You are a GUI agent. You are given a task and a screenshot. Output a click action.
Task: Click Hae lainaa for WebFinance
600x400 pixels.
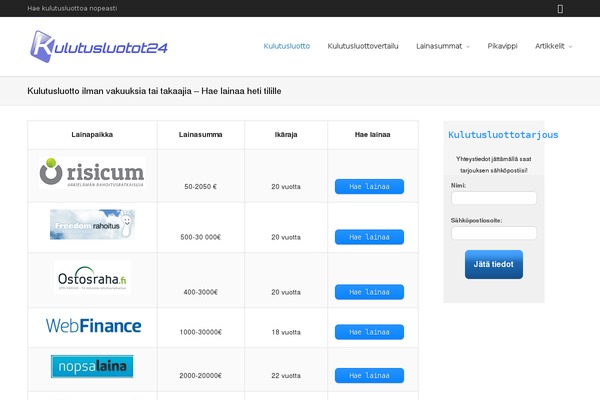tap(369, 332)
